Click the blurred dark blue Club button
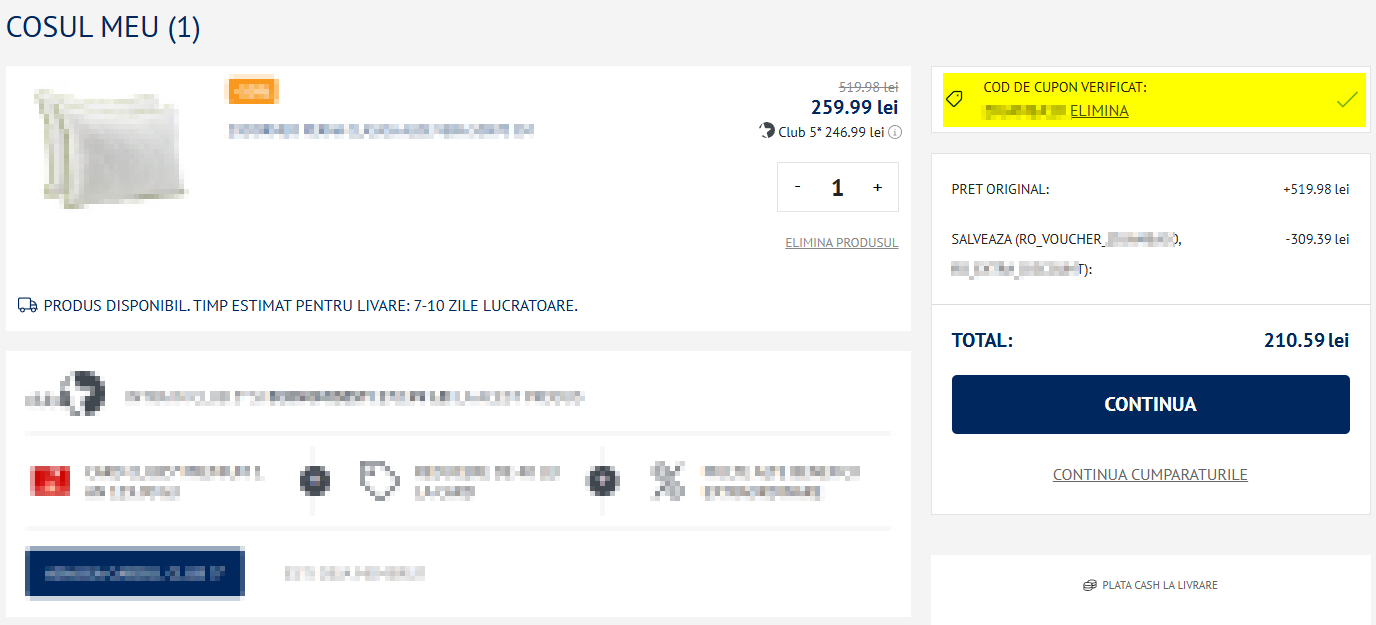 (x=134, y=573)
